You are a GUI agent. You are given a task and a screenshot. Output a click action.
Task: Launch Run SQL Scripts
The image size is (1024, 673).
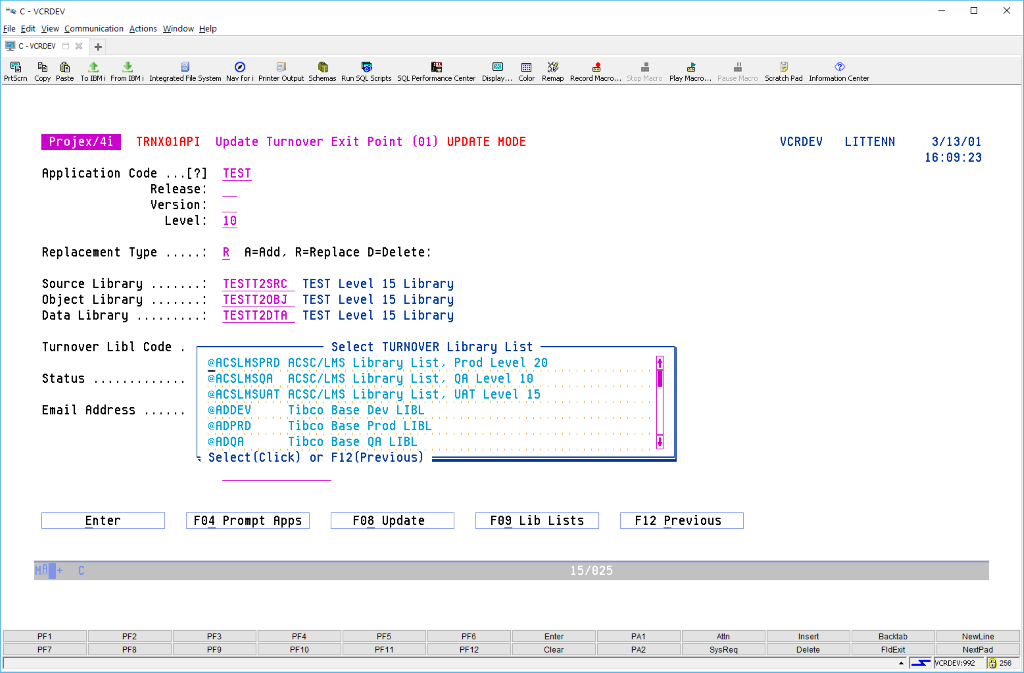366,71
